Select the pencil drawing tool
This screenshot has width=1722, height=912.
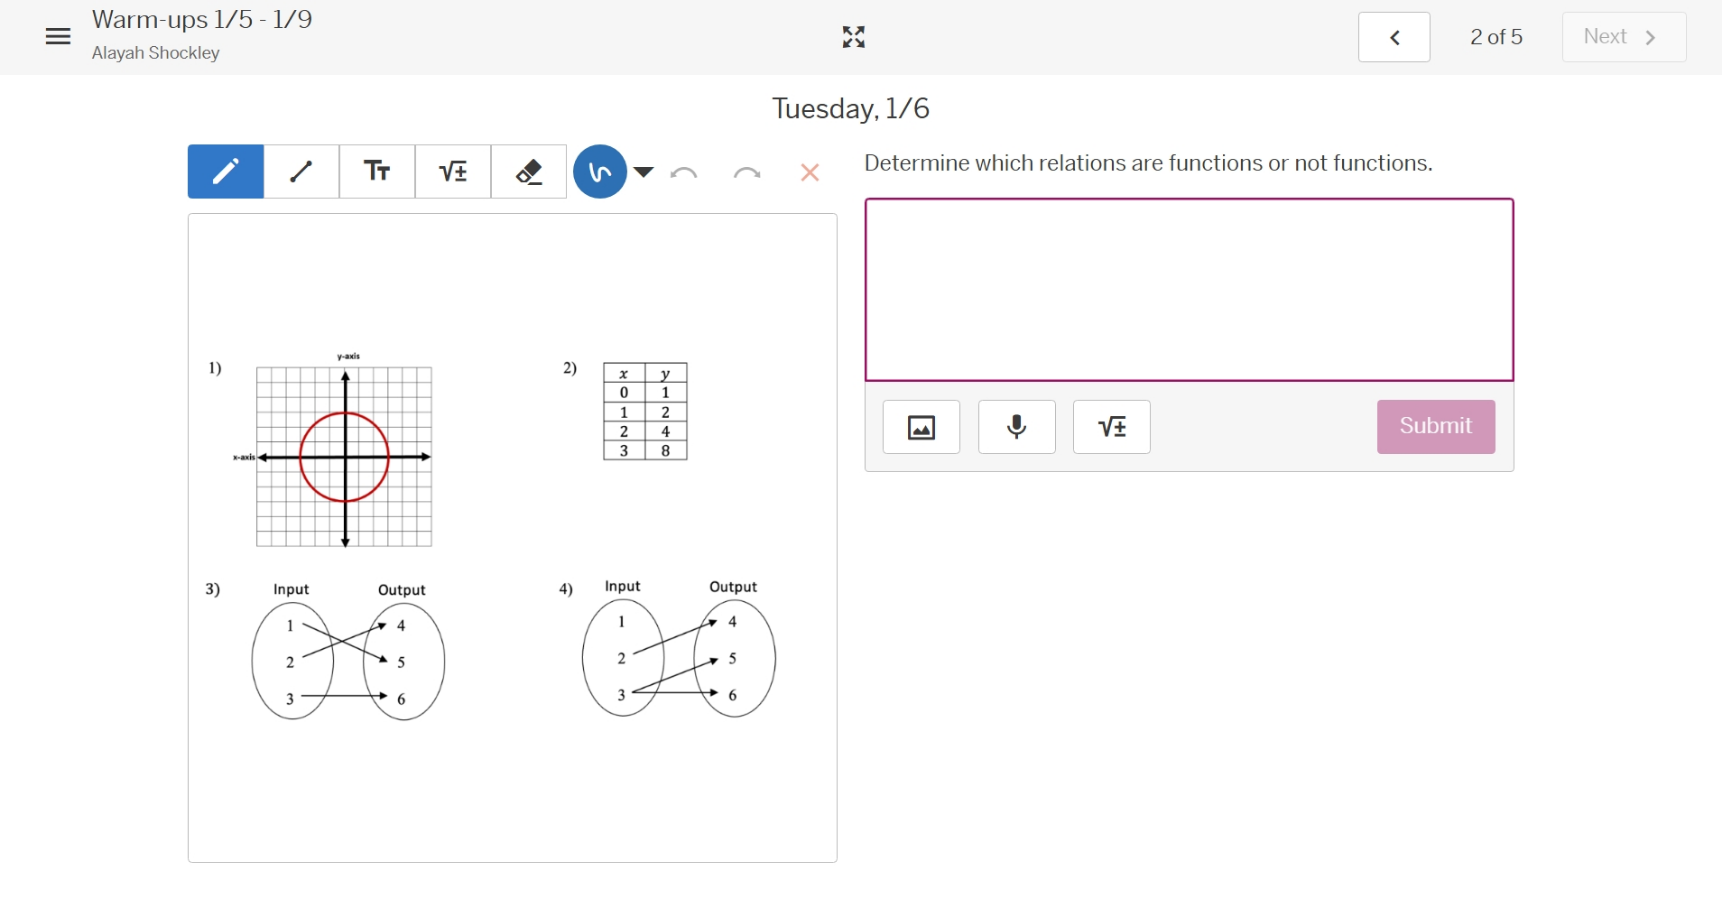(226, 172)
